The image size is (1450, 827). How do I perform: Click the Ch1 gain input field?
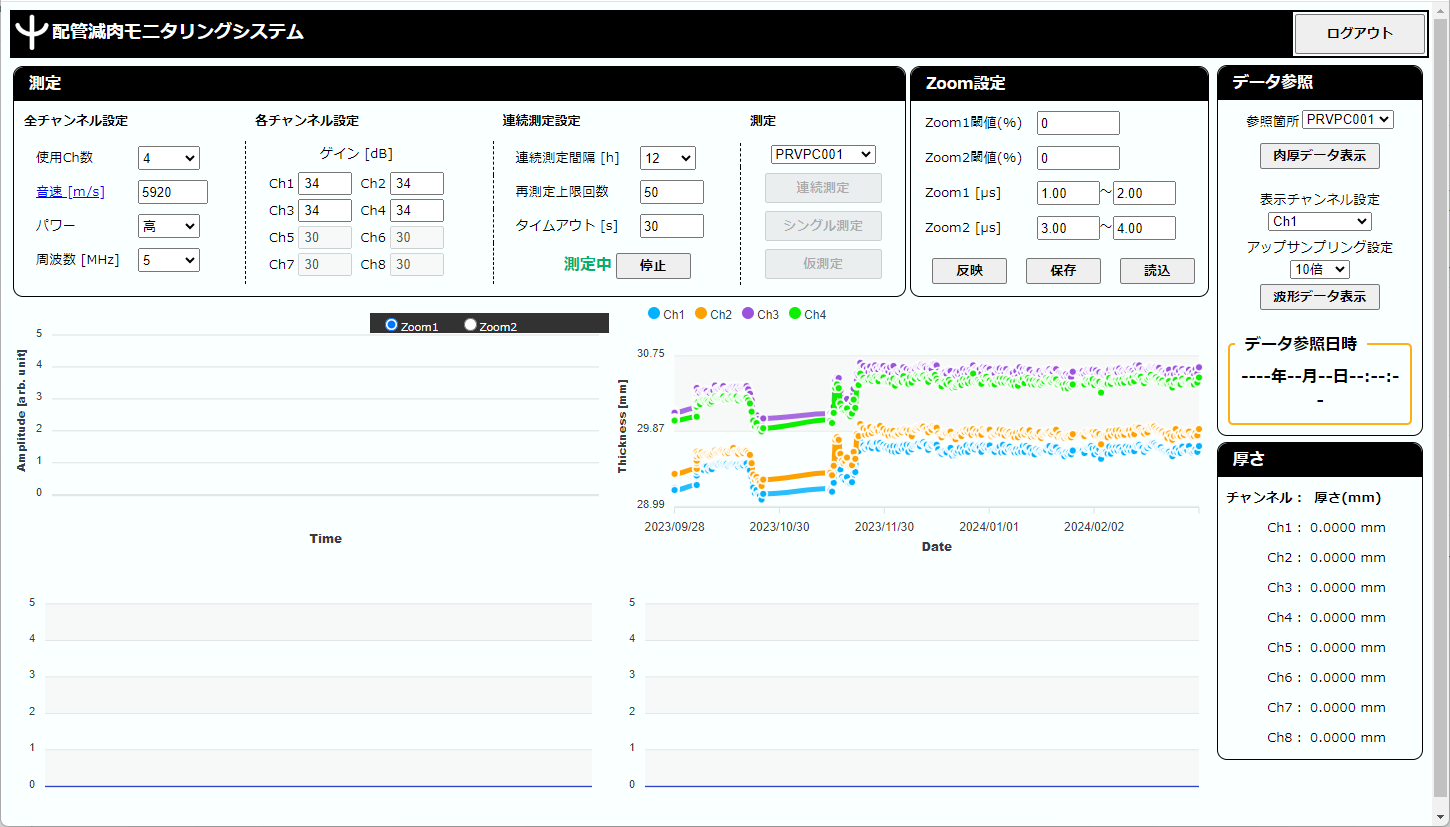coord(325,183)
